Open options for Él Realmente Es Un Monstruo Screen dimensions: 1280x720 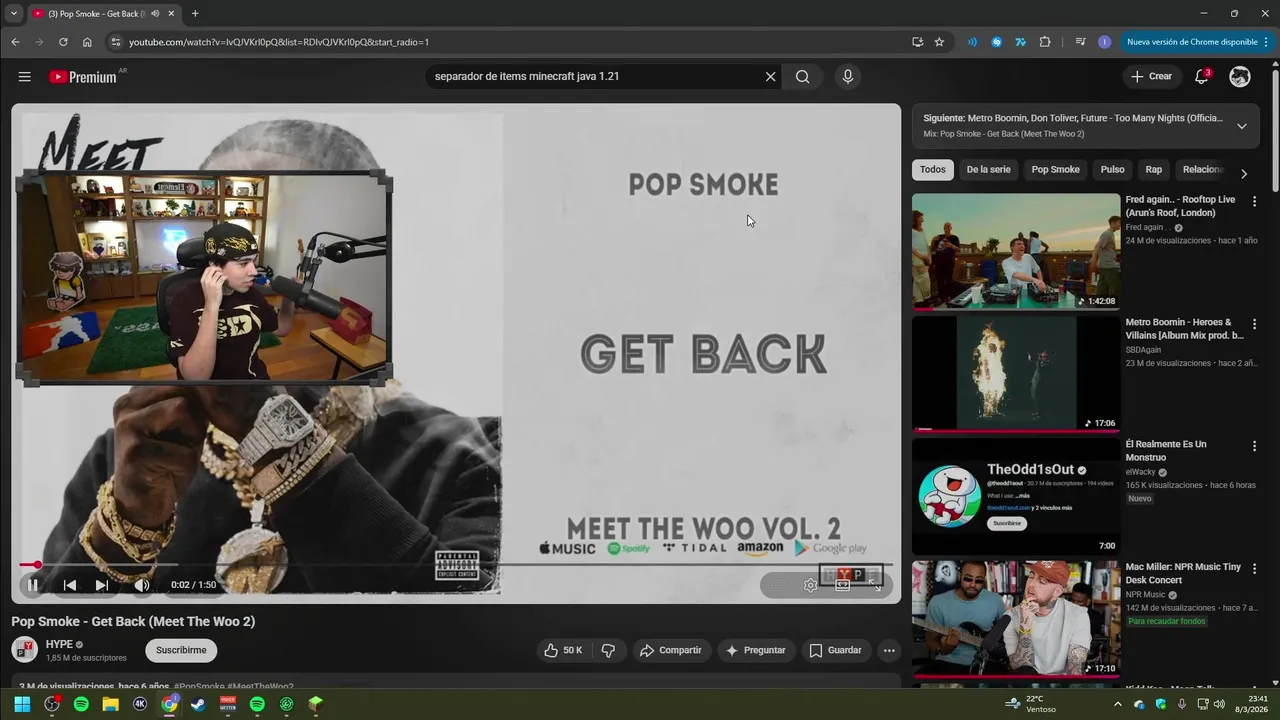pyautogui.click(x=1254, y=446)
